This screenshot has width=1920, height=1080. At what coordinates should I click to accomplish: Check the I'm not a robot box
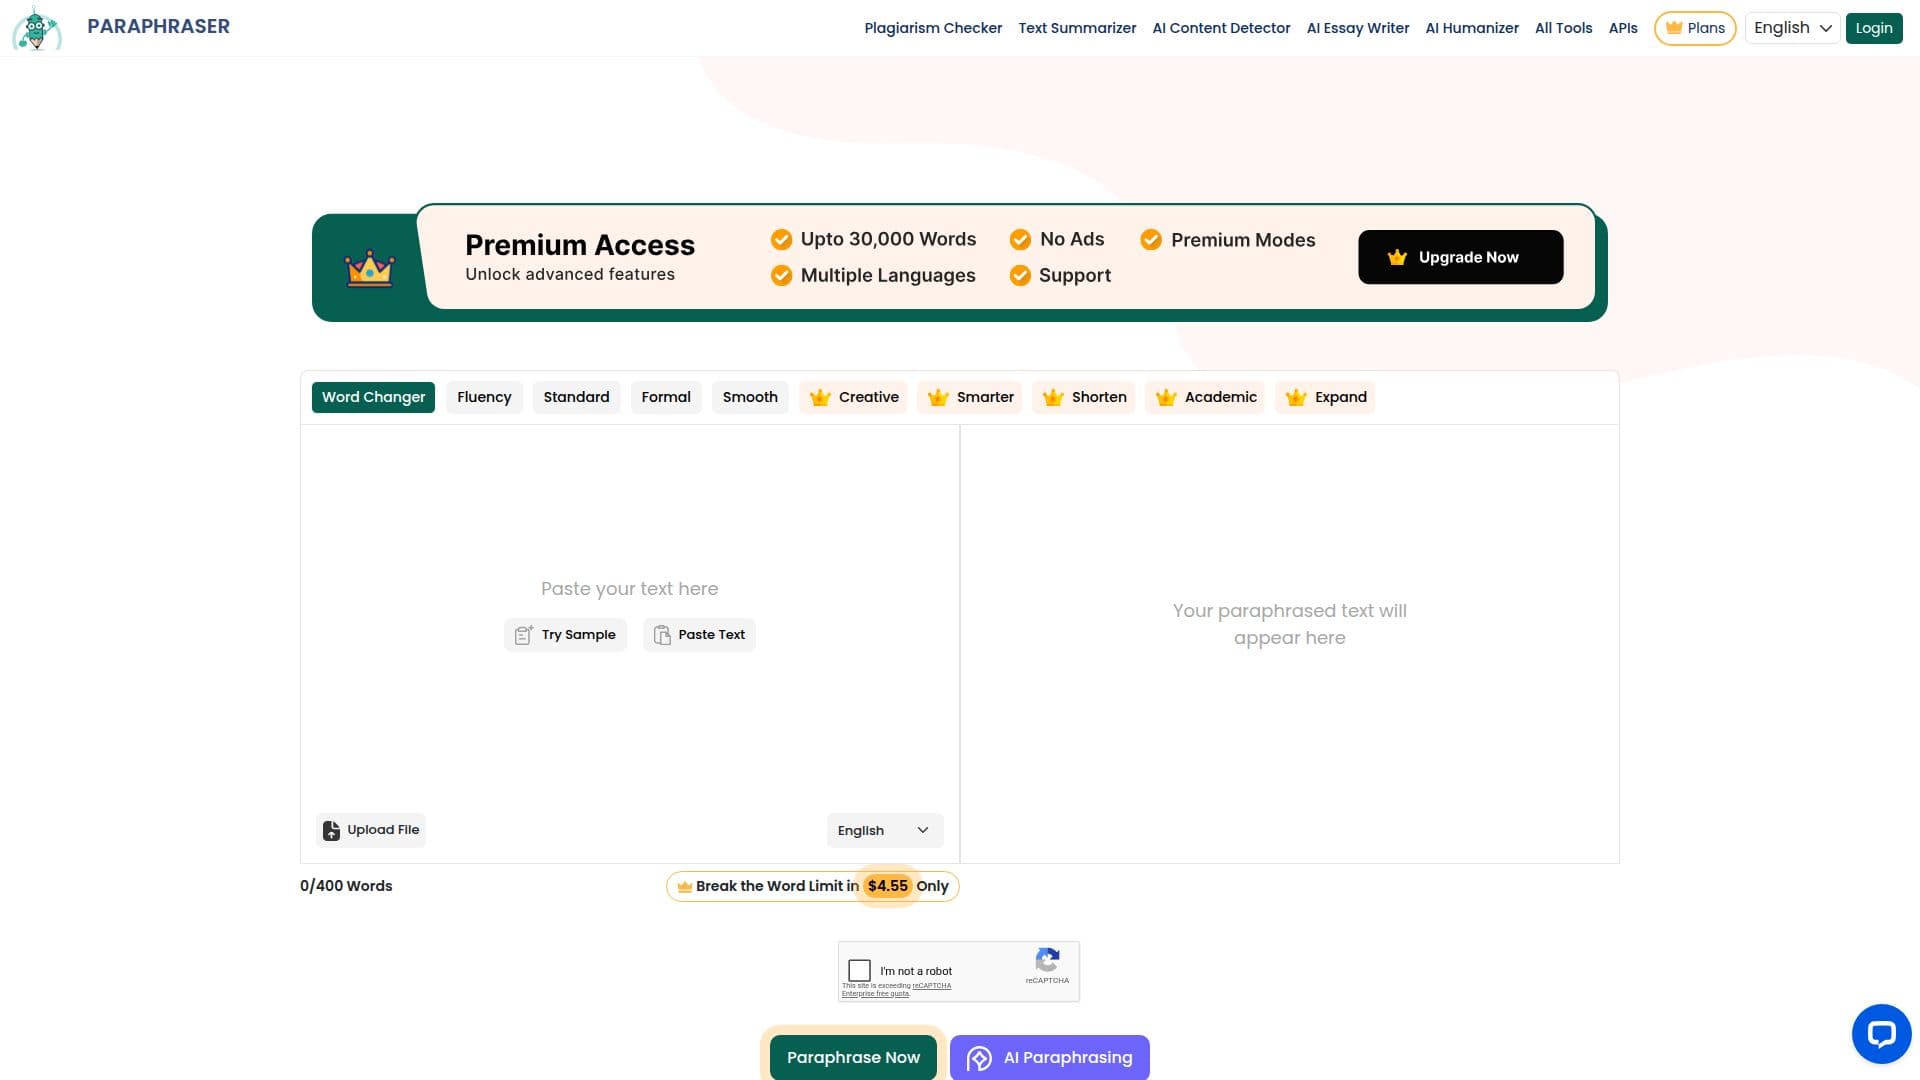859,970
